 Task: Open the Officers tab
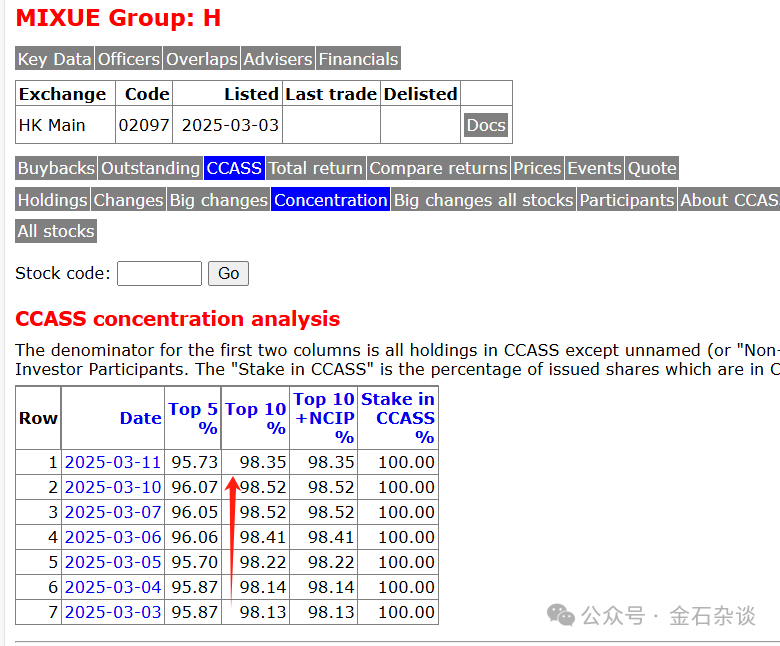pos(129,59)
